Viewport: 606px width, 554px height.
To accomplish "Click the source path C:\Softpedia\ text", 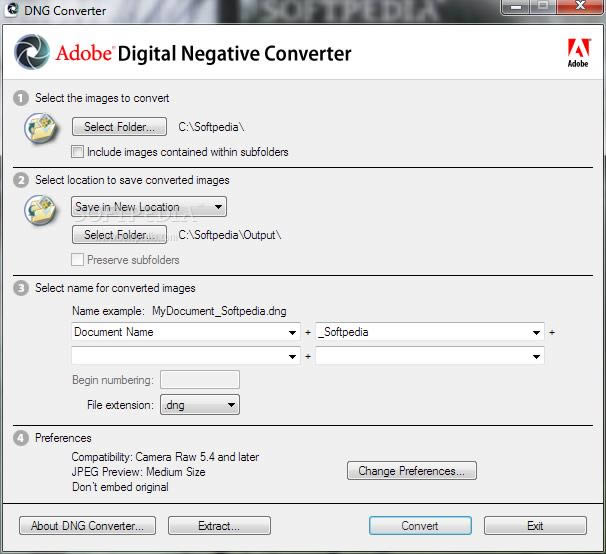I will tap(211, 127).
